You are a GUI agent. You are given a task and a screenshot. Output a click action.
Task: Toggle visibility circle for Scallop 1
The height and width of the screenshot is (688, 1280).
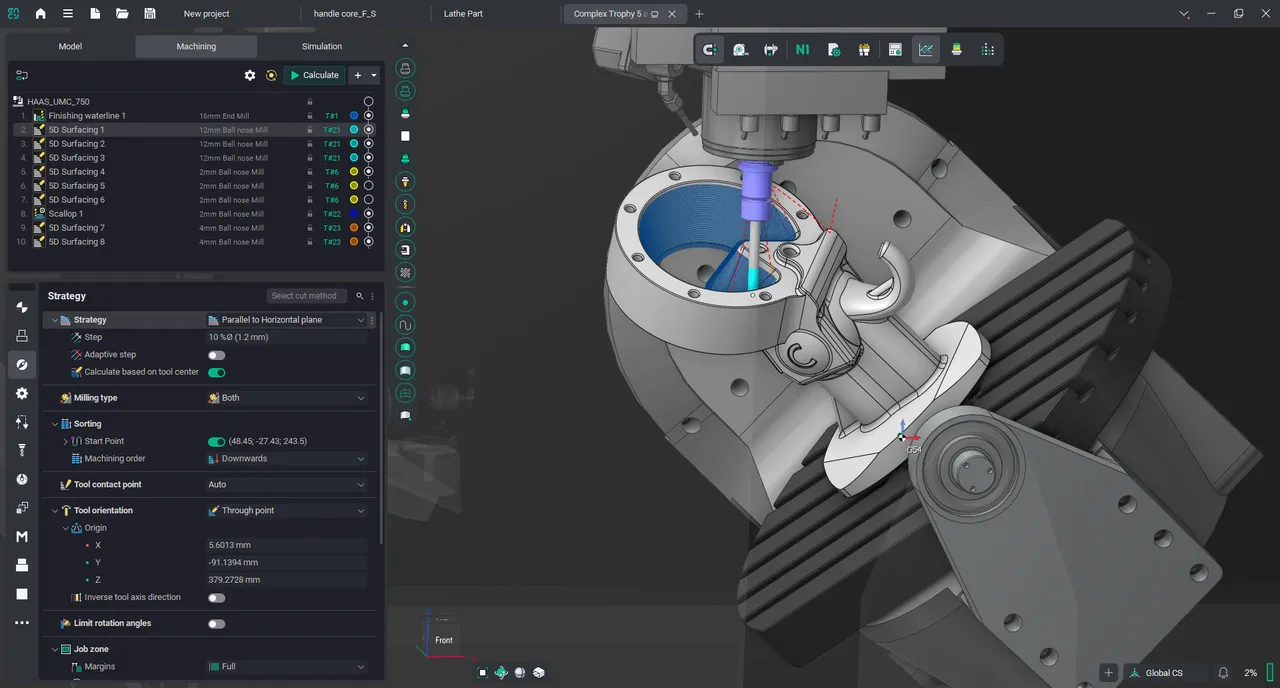coord(369,214)
